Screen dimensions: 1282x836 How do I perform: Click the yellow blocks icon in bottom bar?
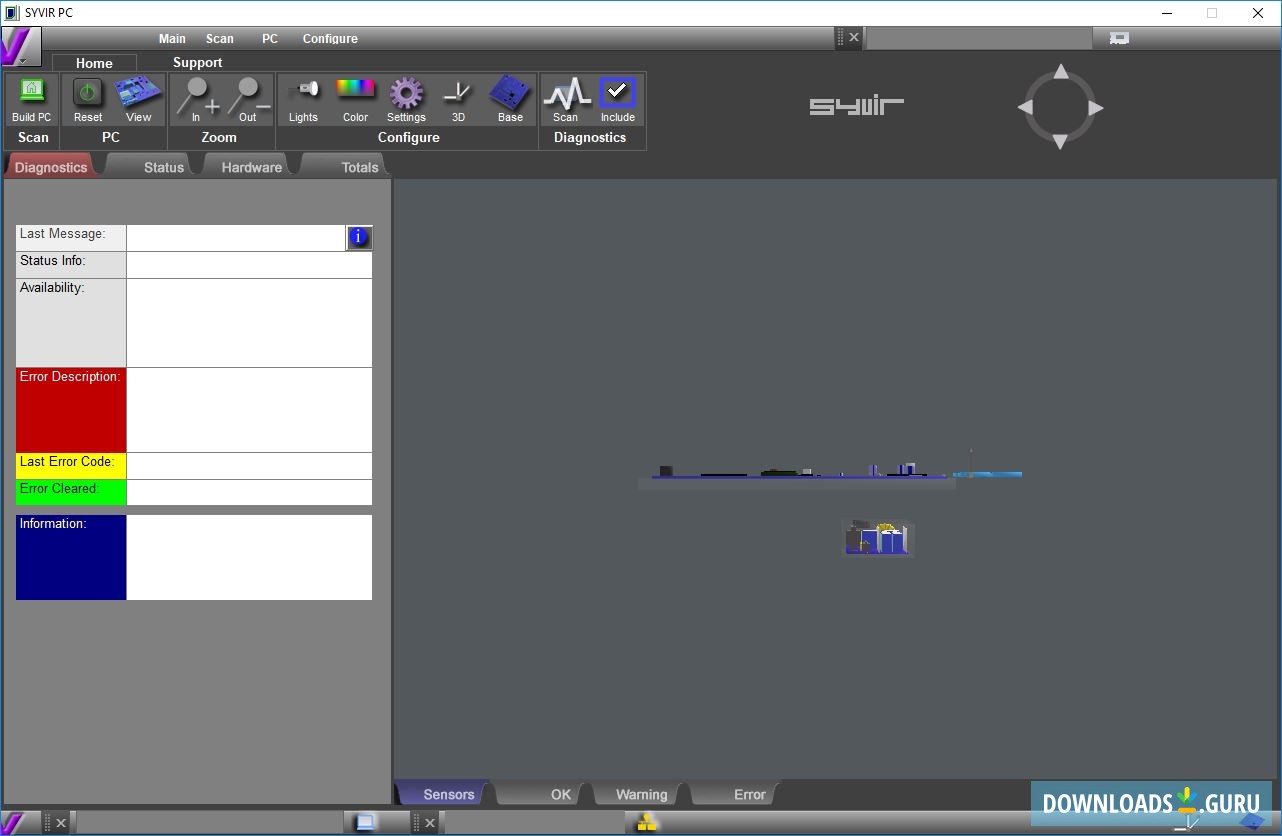[648, 823]
